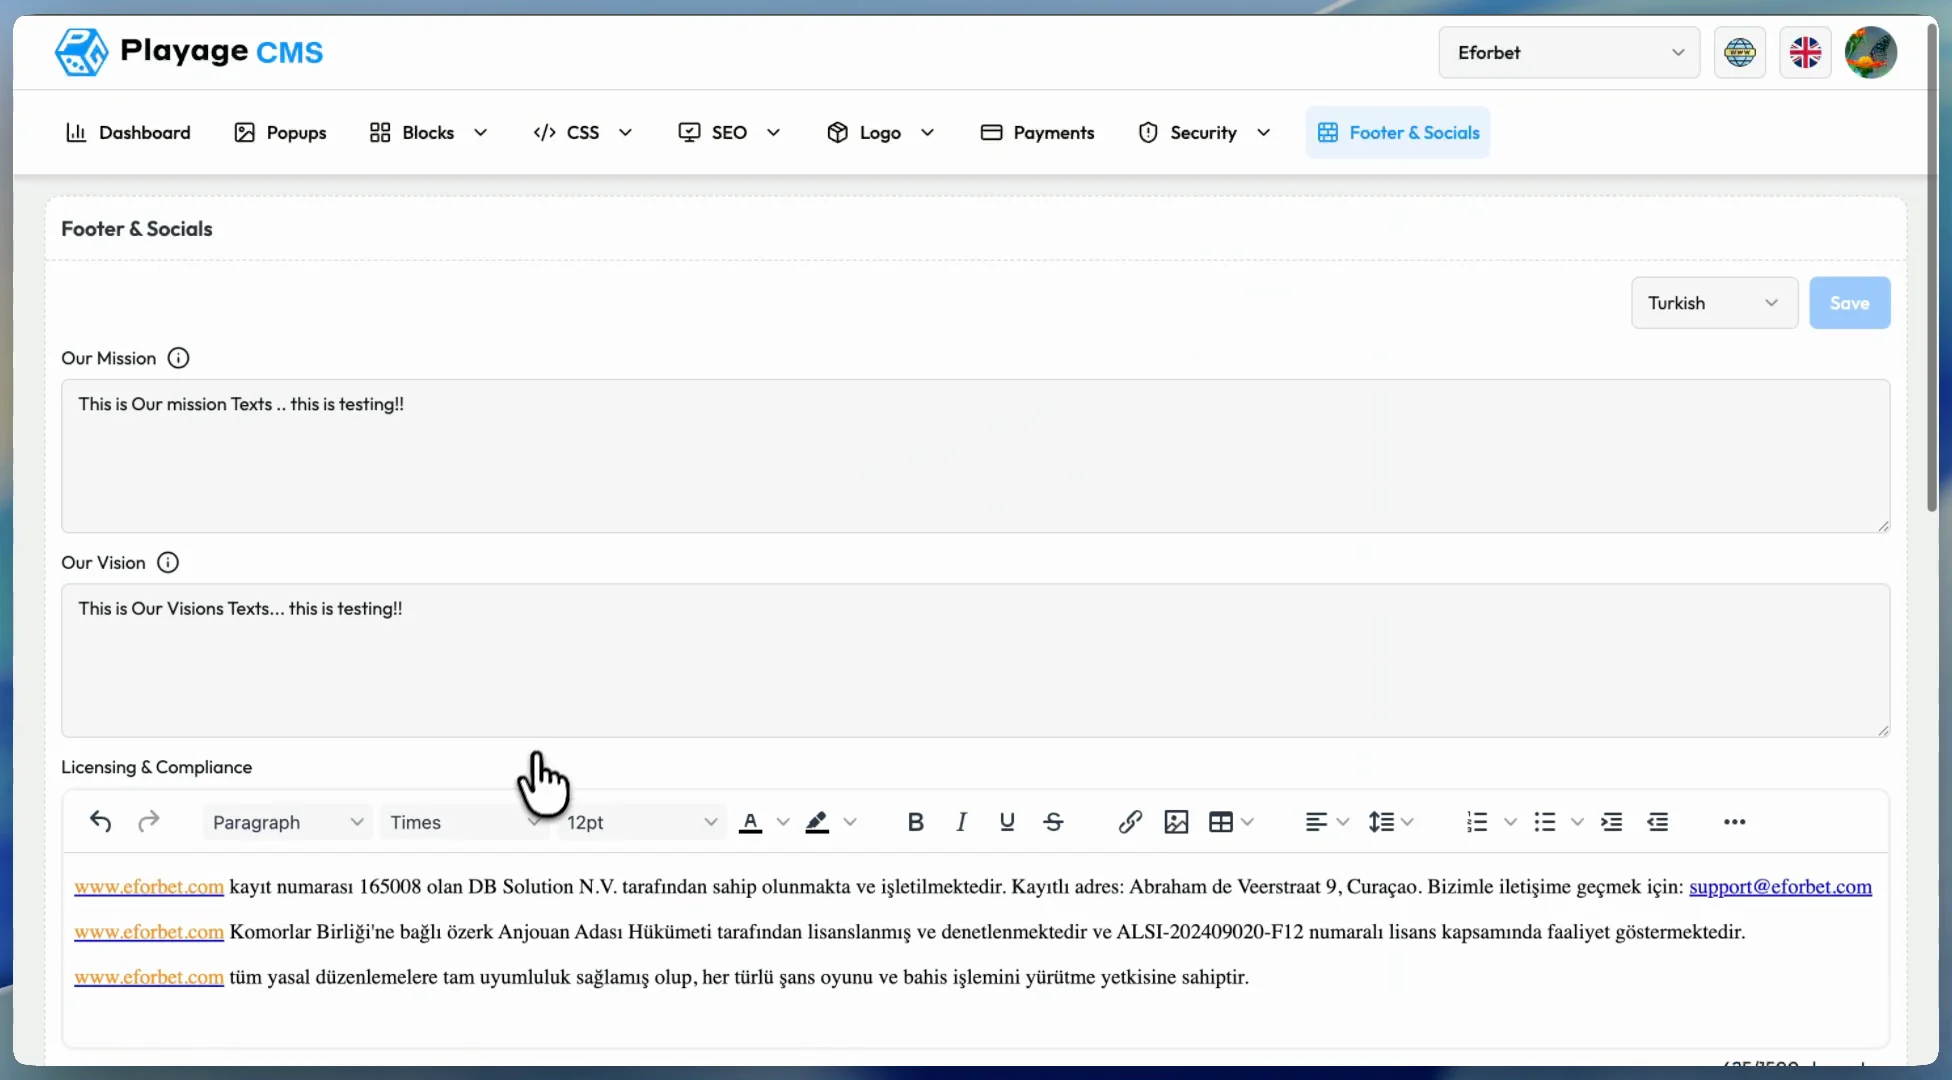The image size is (1952, 1080).
Task: Toggle italic formatting
Action: pos(961,822)
